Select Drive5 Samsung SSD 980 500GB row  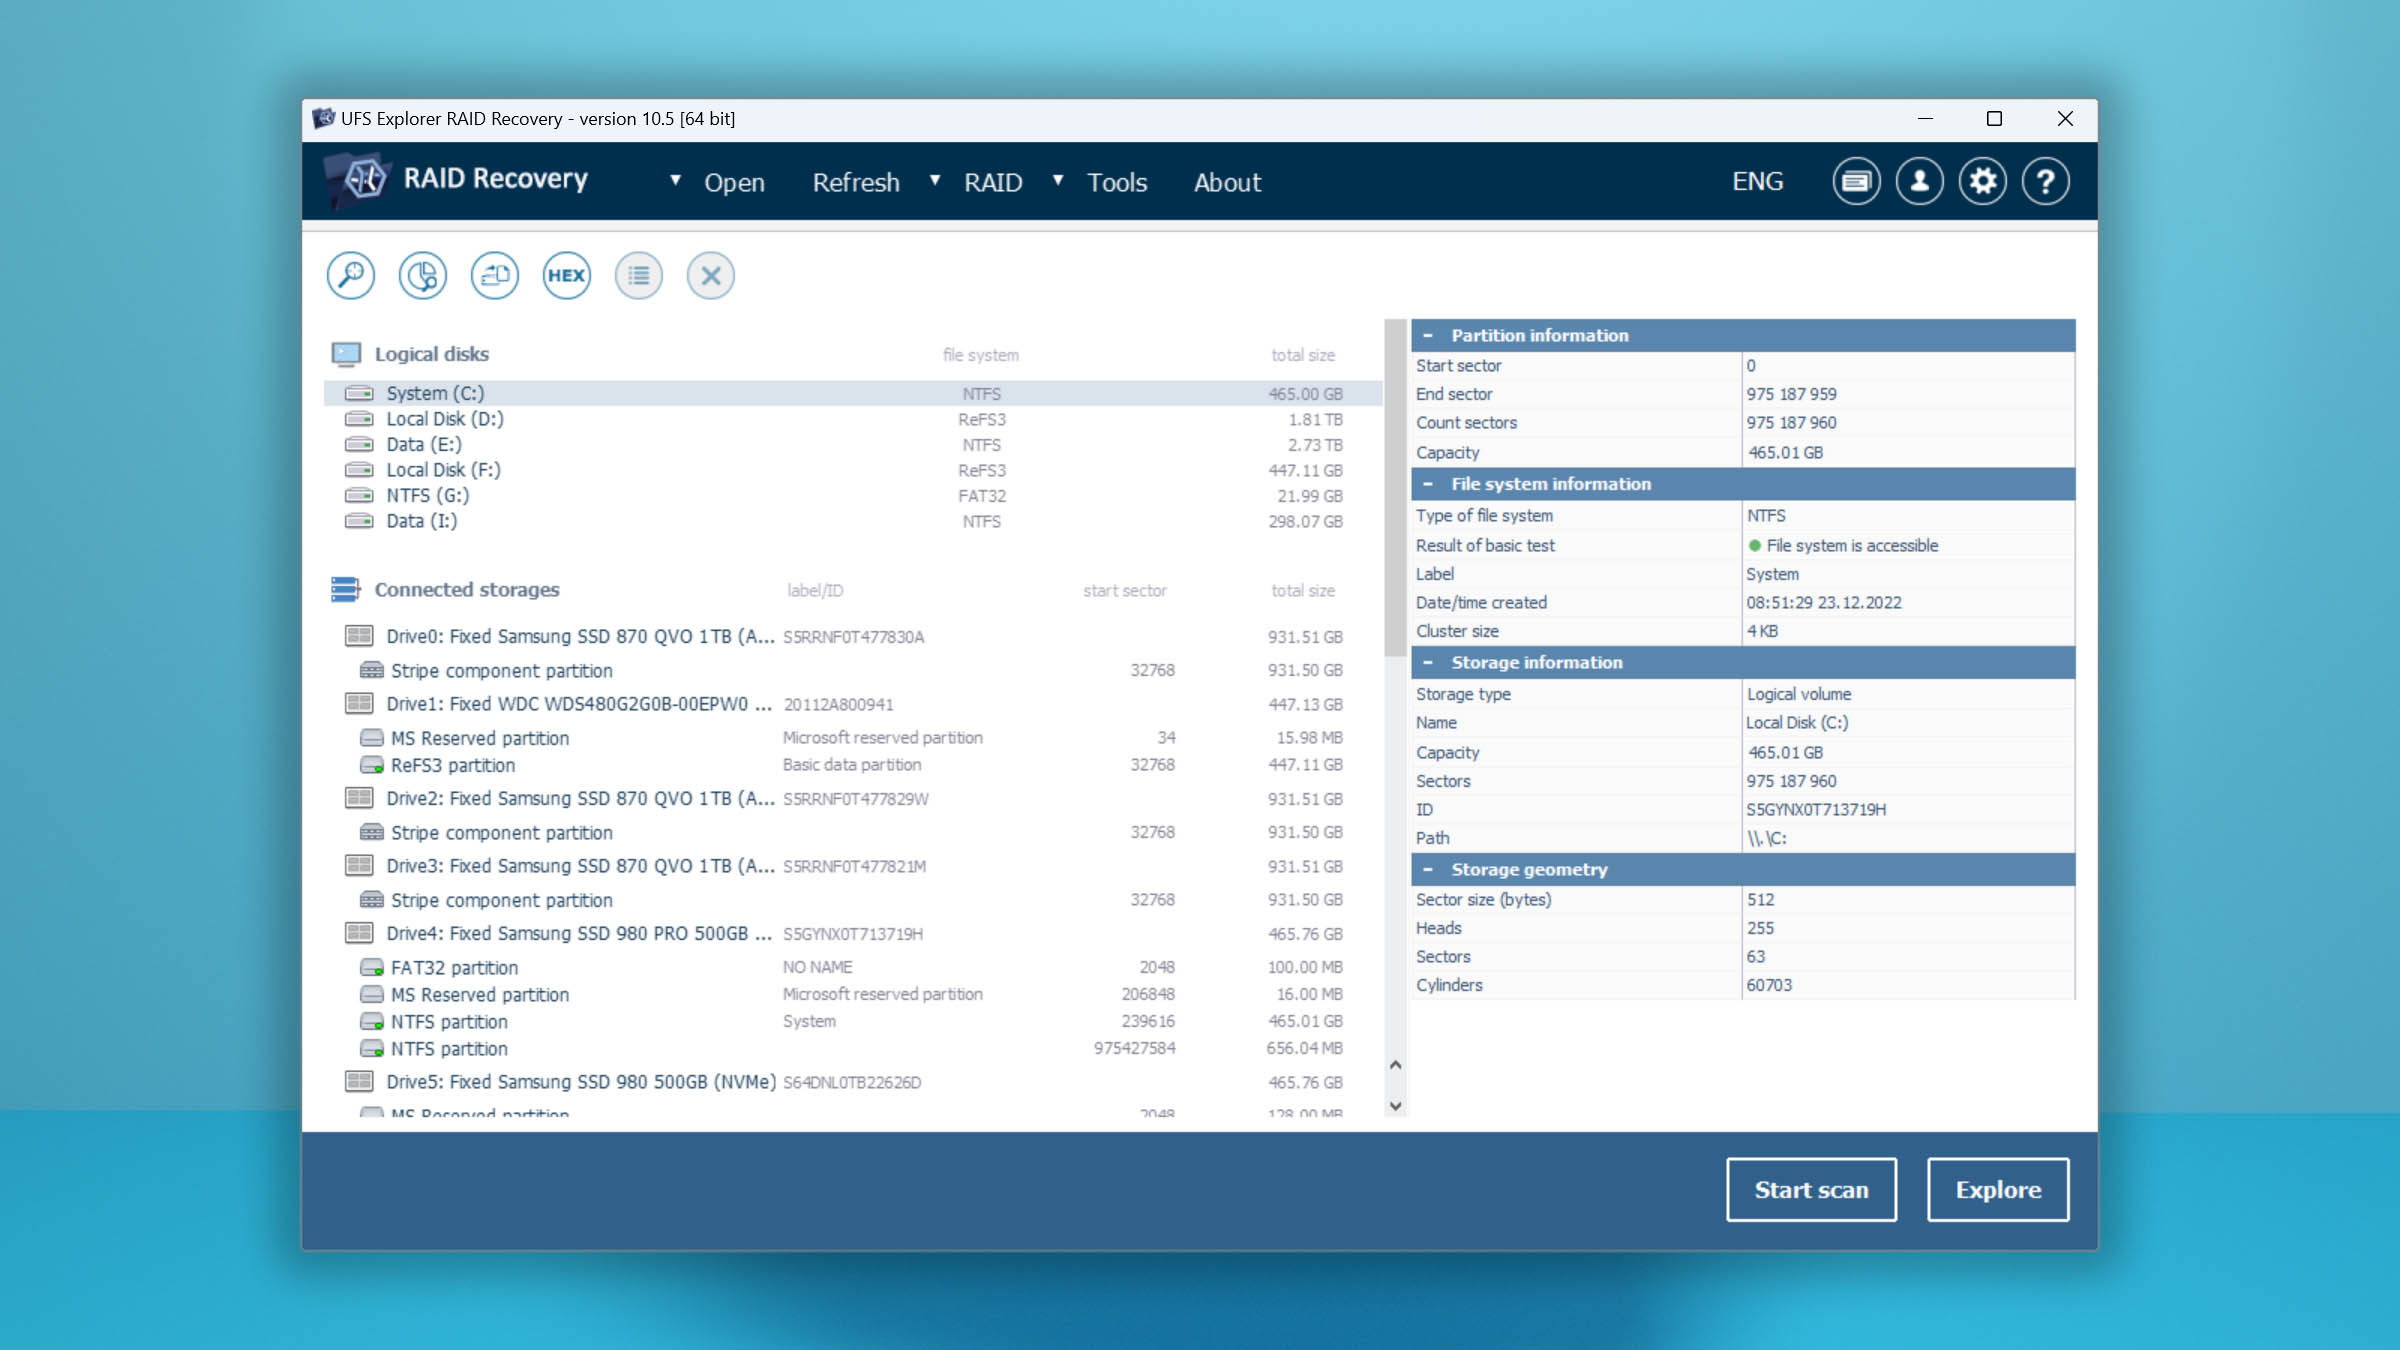(853, 1082)
